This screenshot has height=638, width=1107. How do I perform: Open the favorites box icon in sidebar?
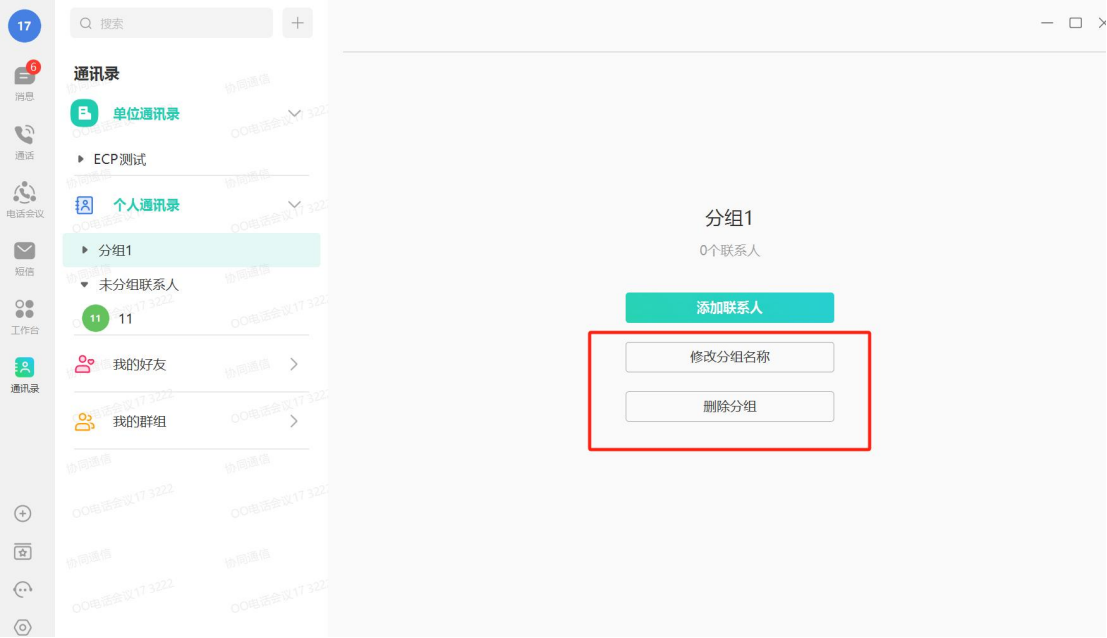point(24,551)
